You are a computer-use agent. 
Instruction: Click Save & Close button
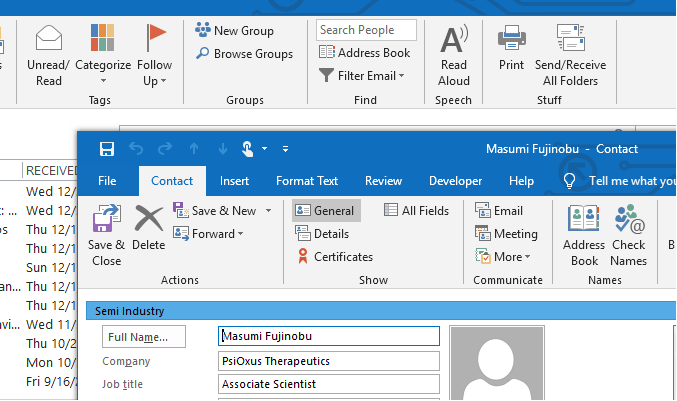pos(106,235)
